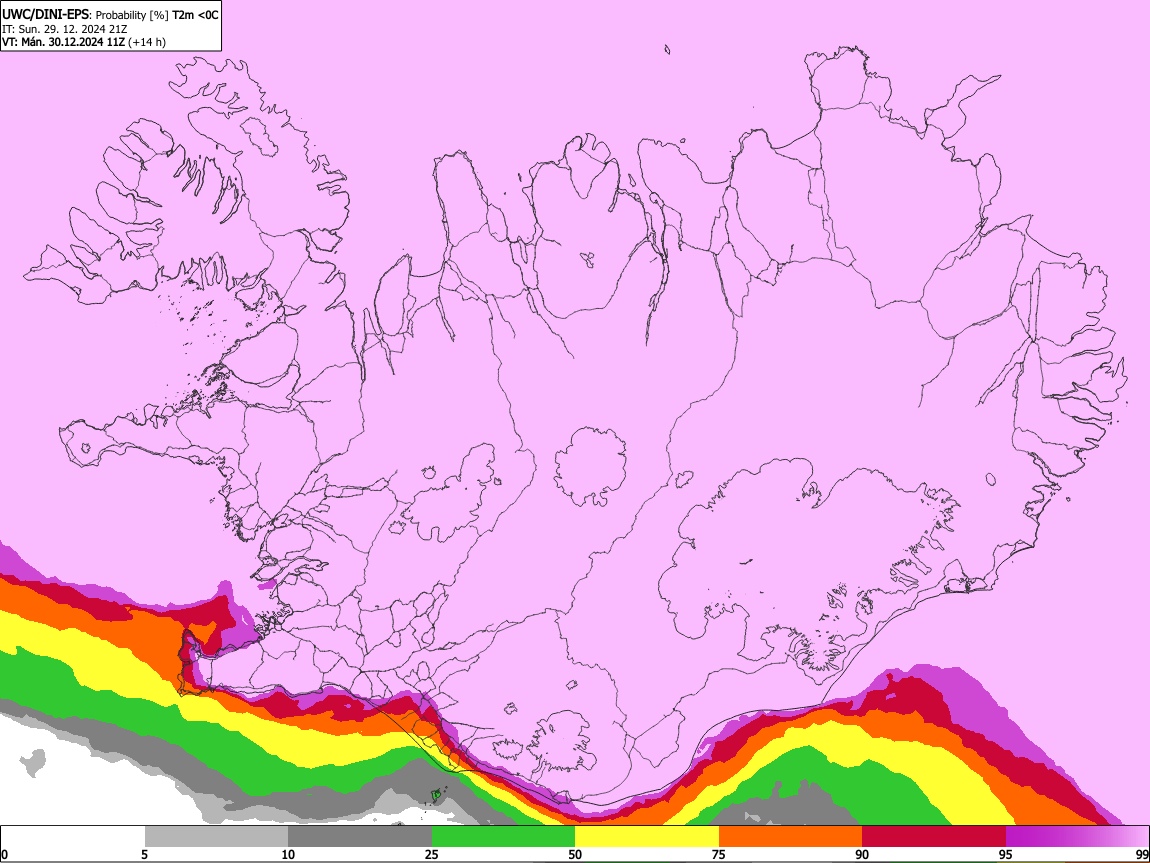
Task: Click the 'T2m <0C' parameter label
Action: (195, 15)
